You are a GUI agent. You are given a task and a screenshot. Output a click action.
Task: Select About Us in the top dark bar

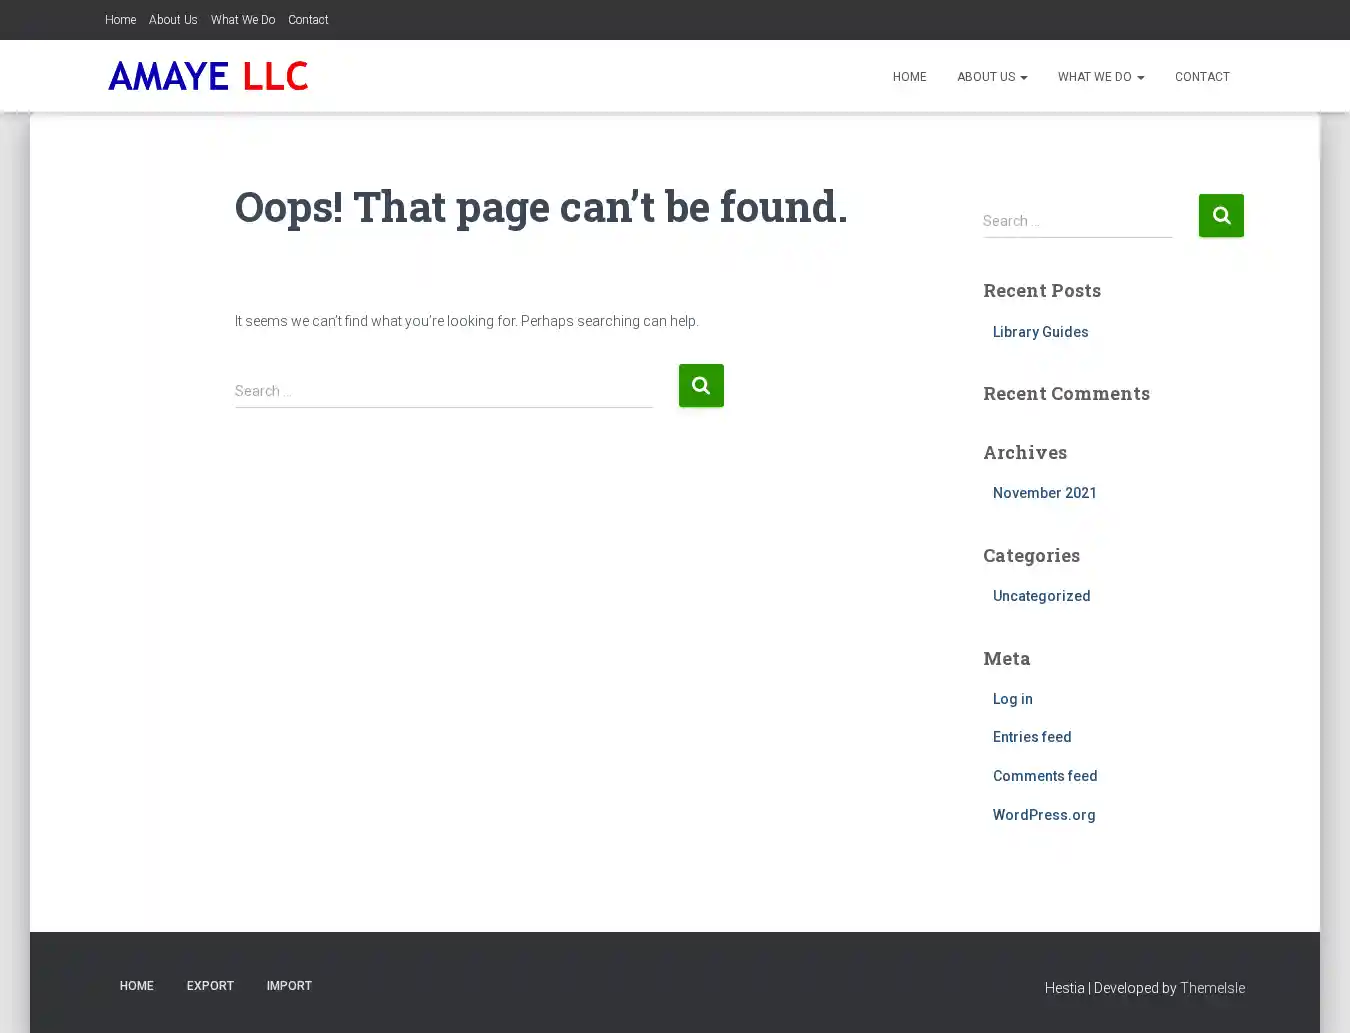point(173,20)
